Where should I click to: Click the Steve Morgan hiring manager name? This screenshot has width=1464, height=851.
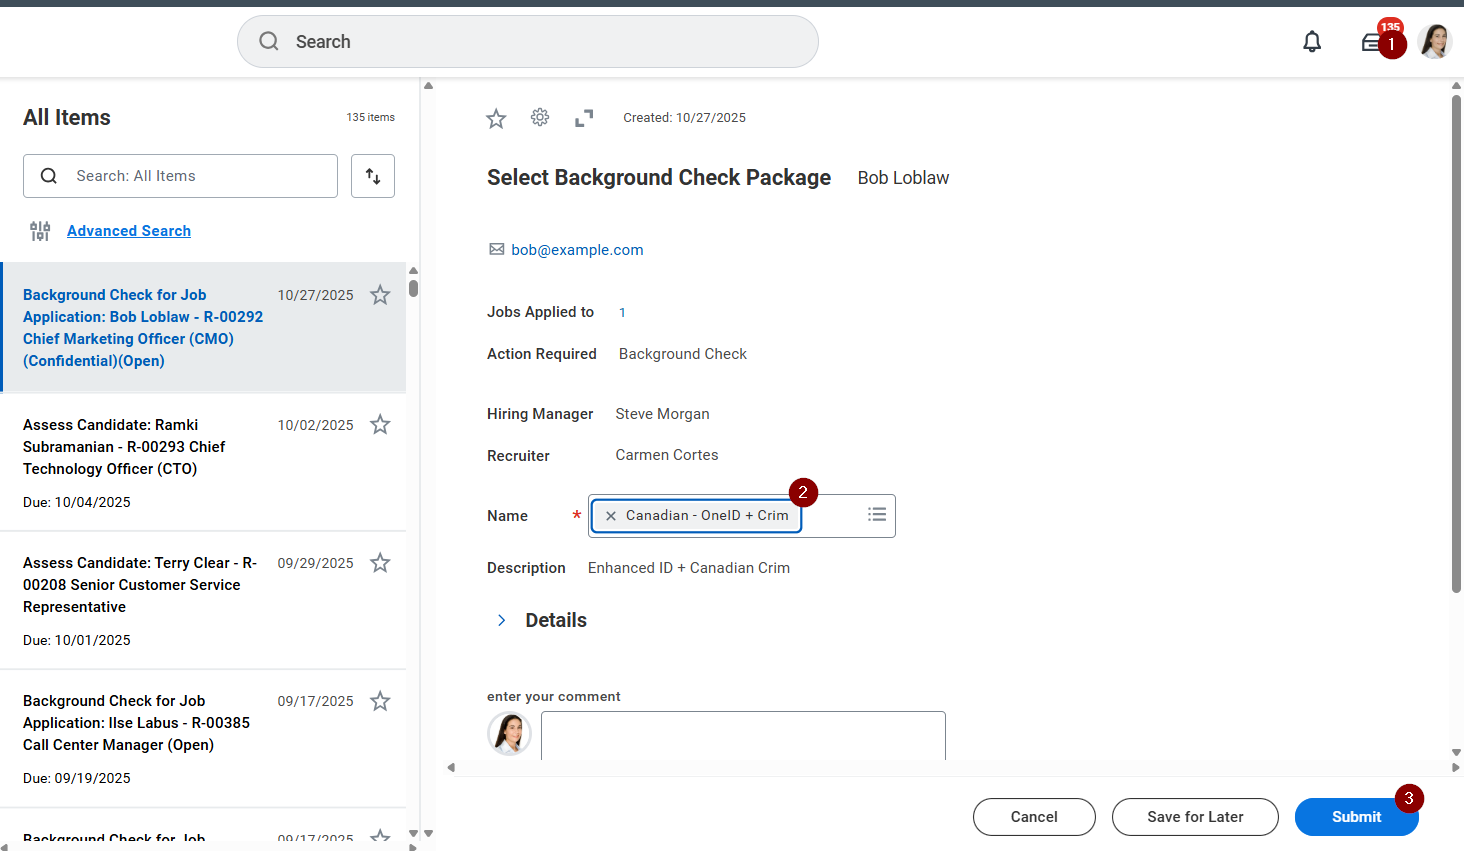(x=662, y=414)
